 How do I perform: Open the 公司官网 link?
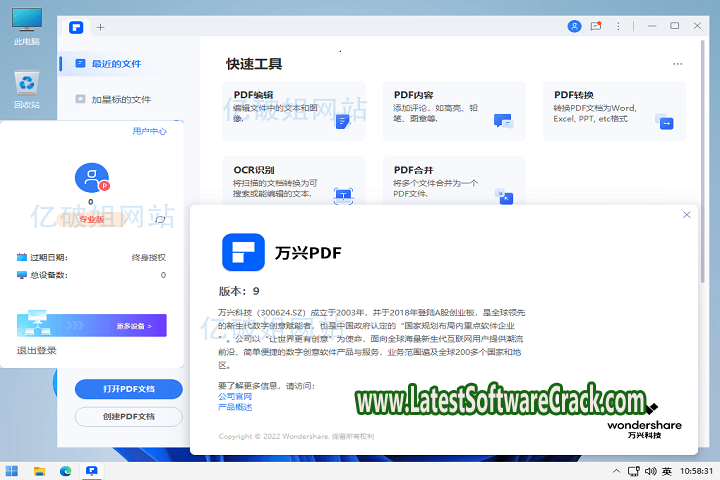click(x=236, y=396)
